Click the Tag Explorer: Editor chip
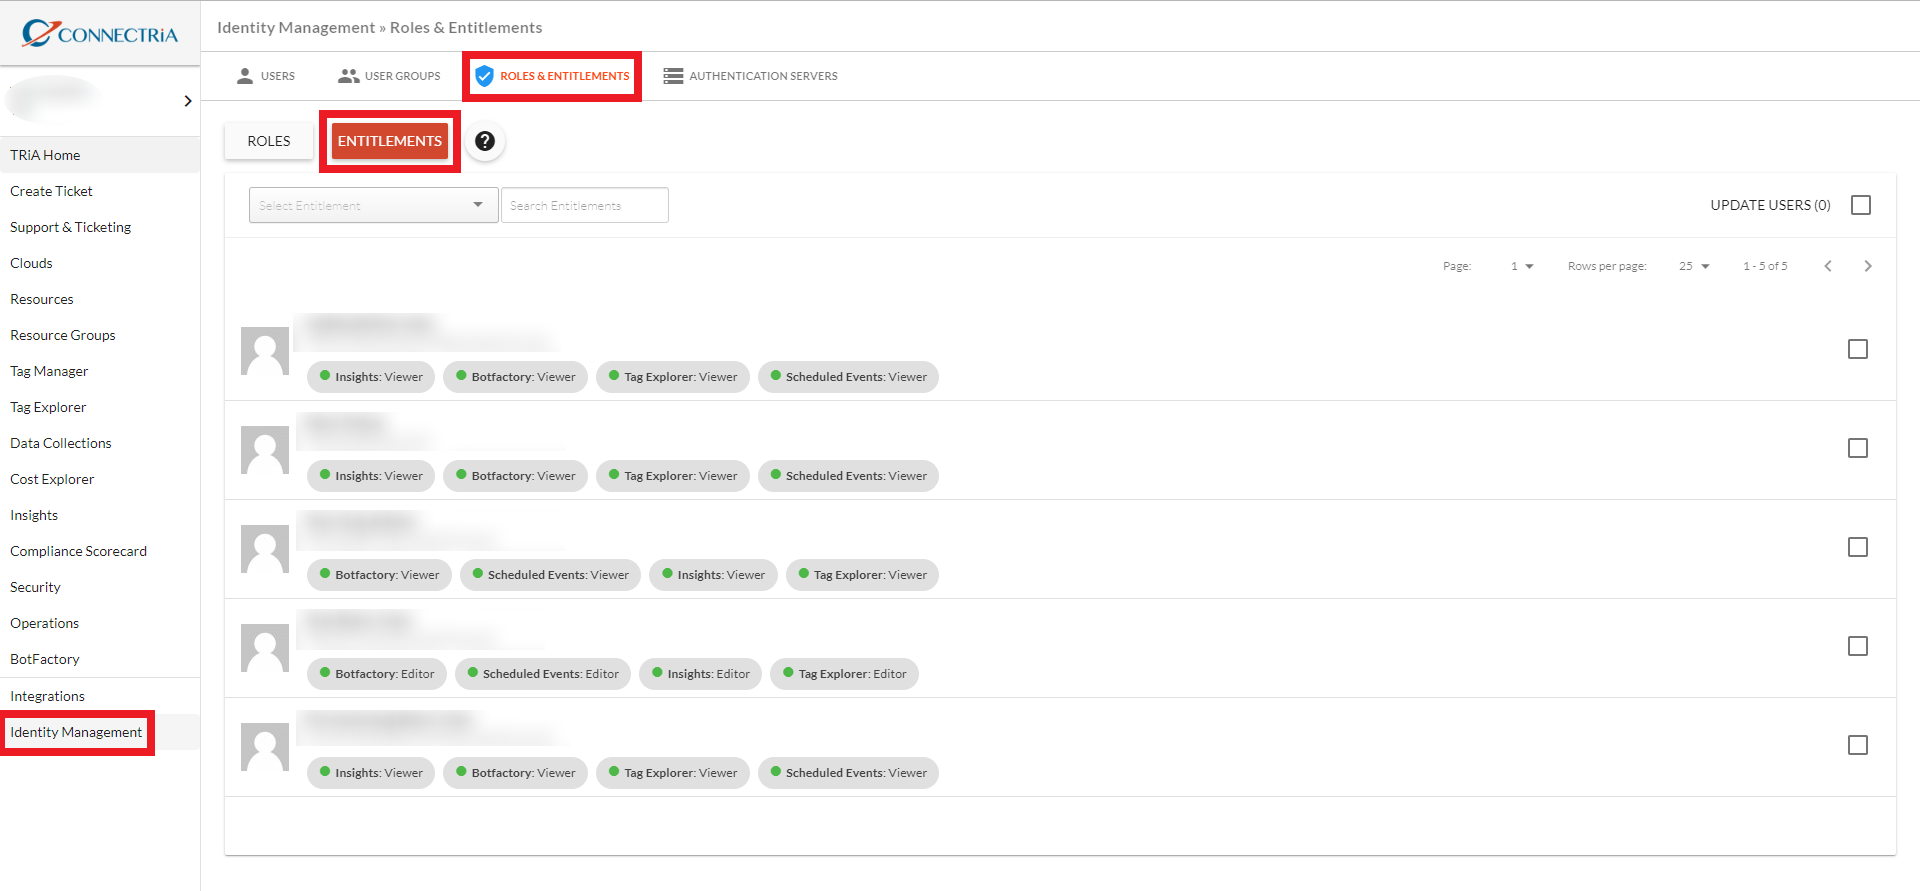 tap(844, 674)
